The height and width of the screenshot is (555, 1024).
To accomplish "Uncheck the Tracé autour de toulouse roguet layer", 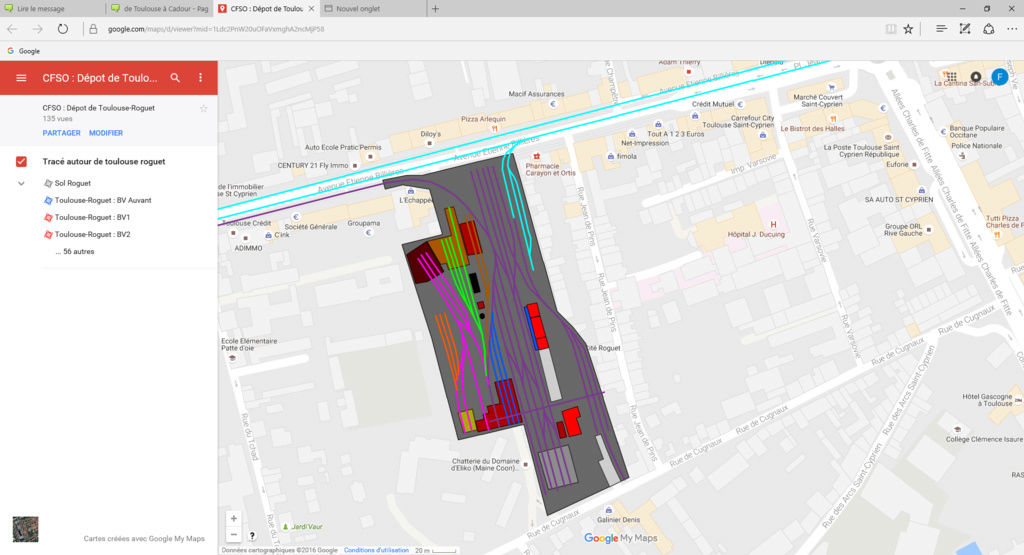I will click(22, 161).
